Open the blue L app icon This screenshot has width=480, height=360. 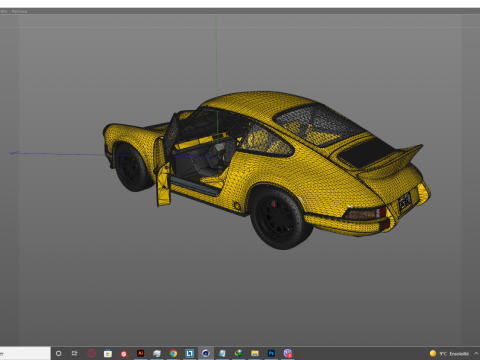189,353
